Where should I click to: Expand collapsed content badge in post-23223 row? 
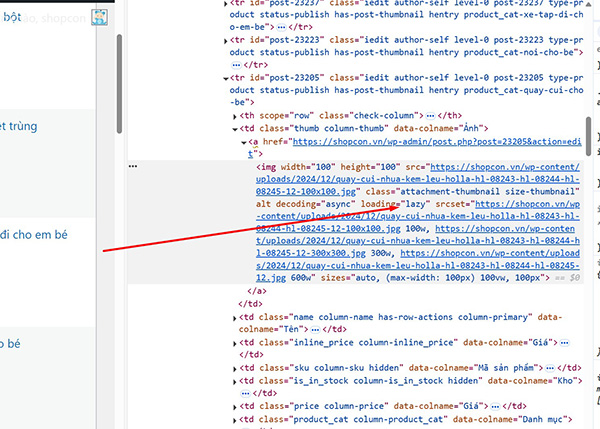pyautogui.click(x=236, y=65)
